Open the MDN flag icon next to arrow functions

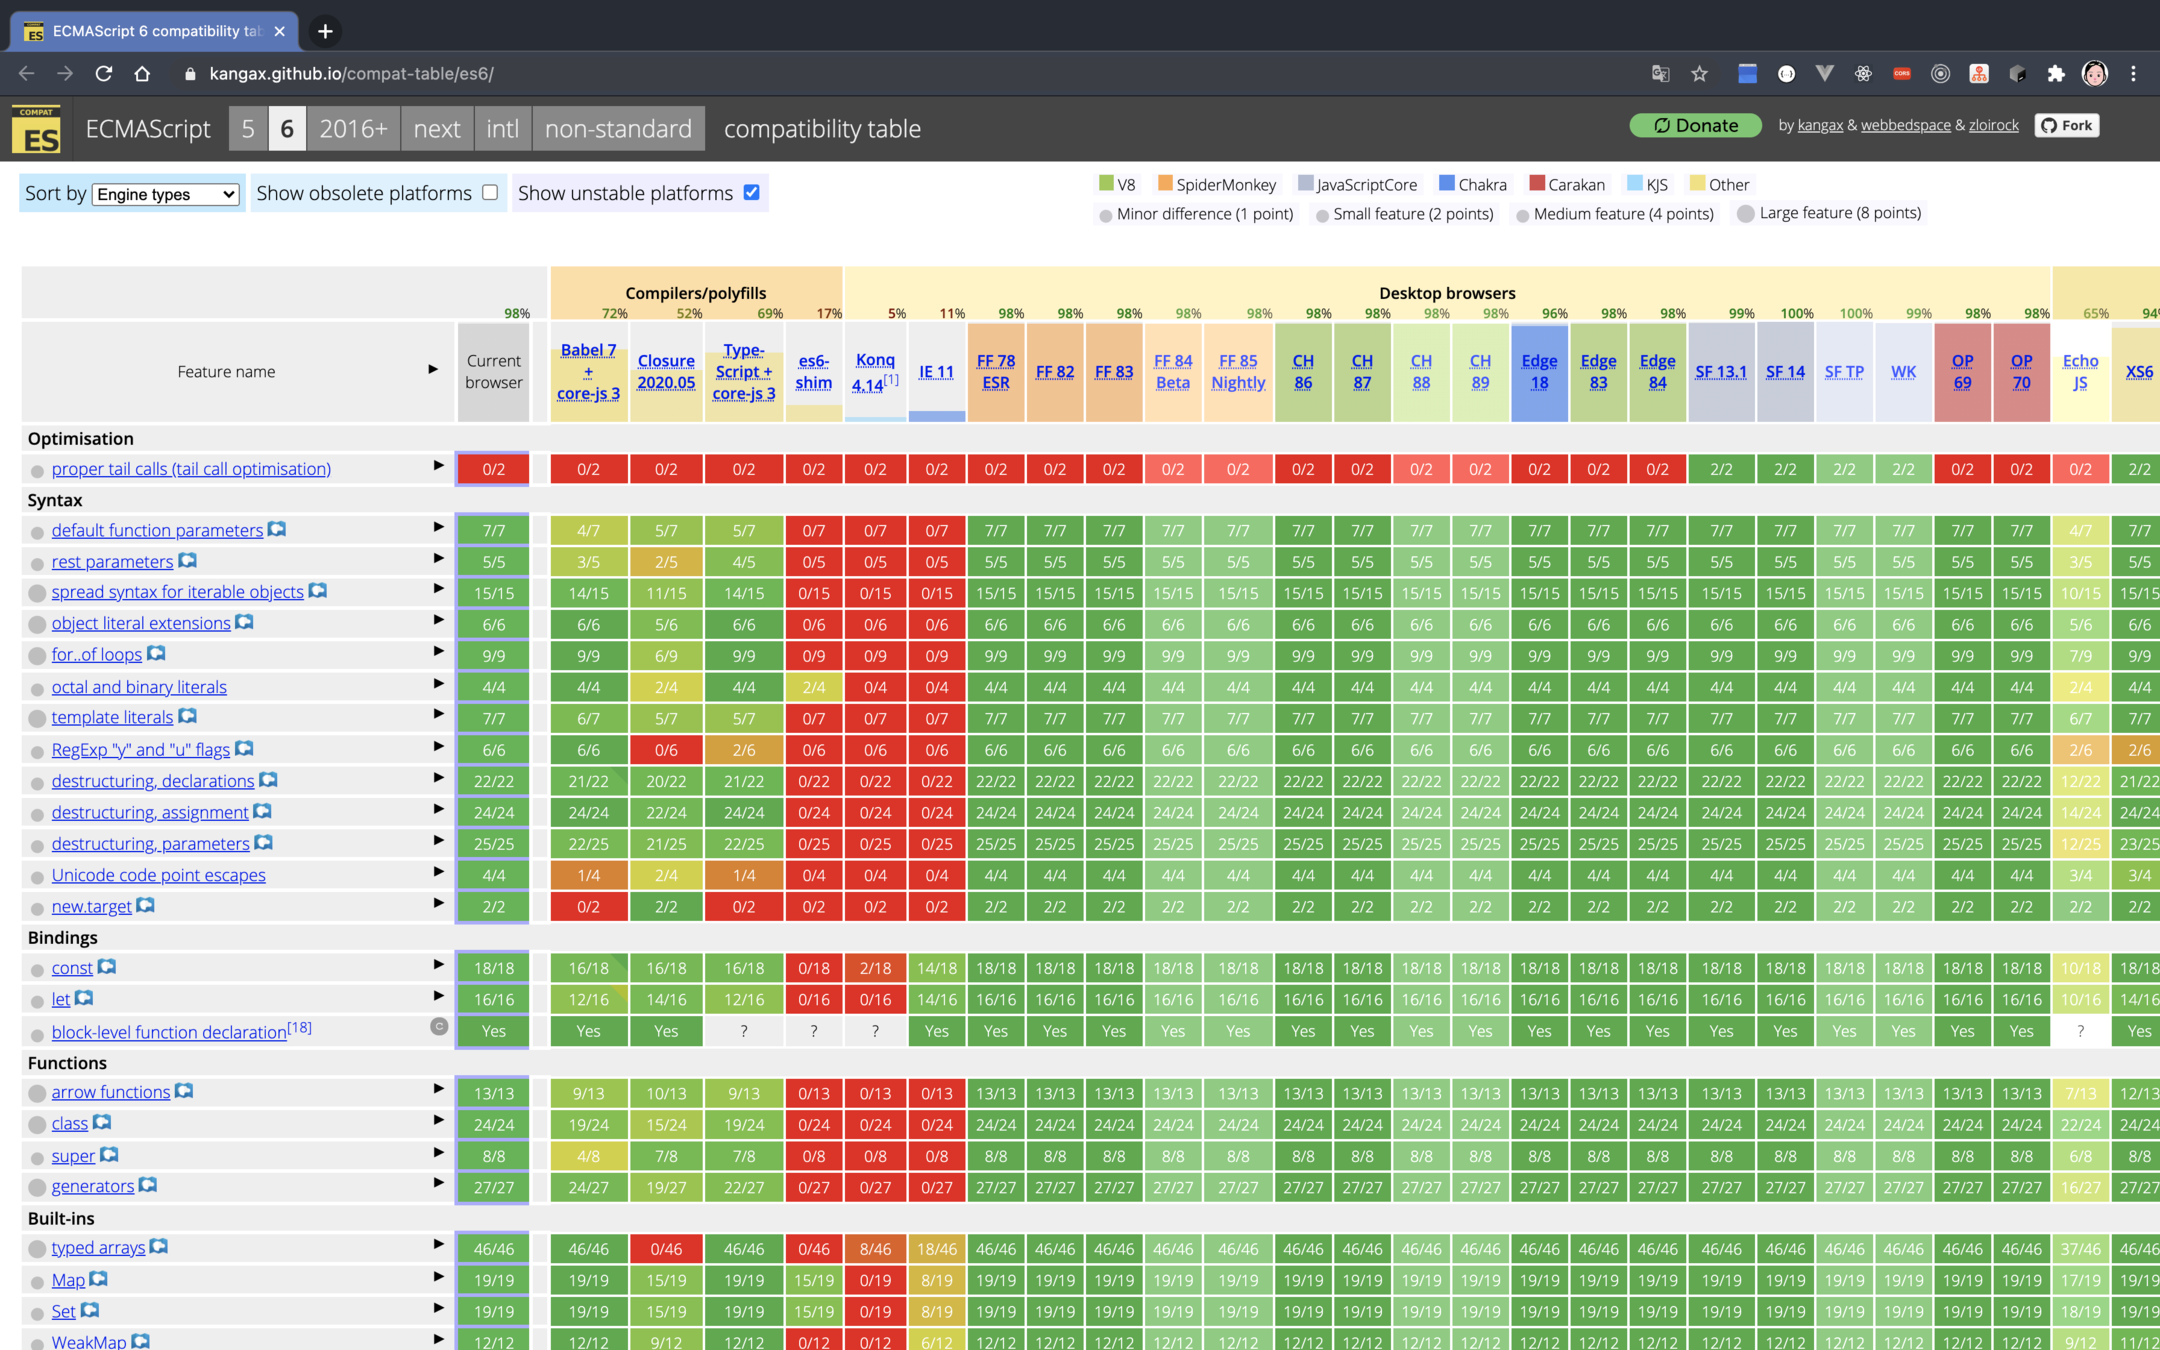[184, 1091]
